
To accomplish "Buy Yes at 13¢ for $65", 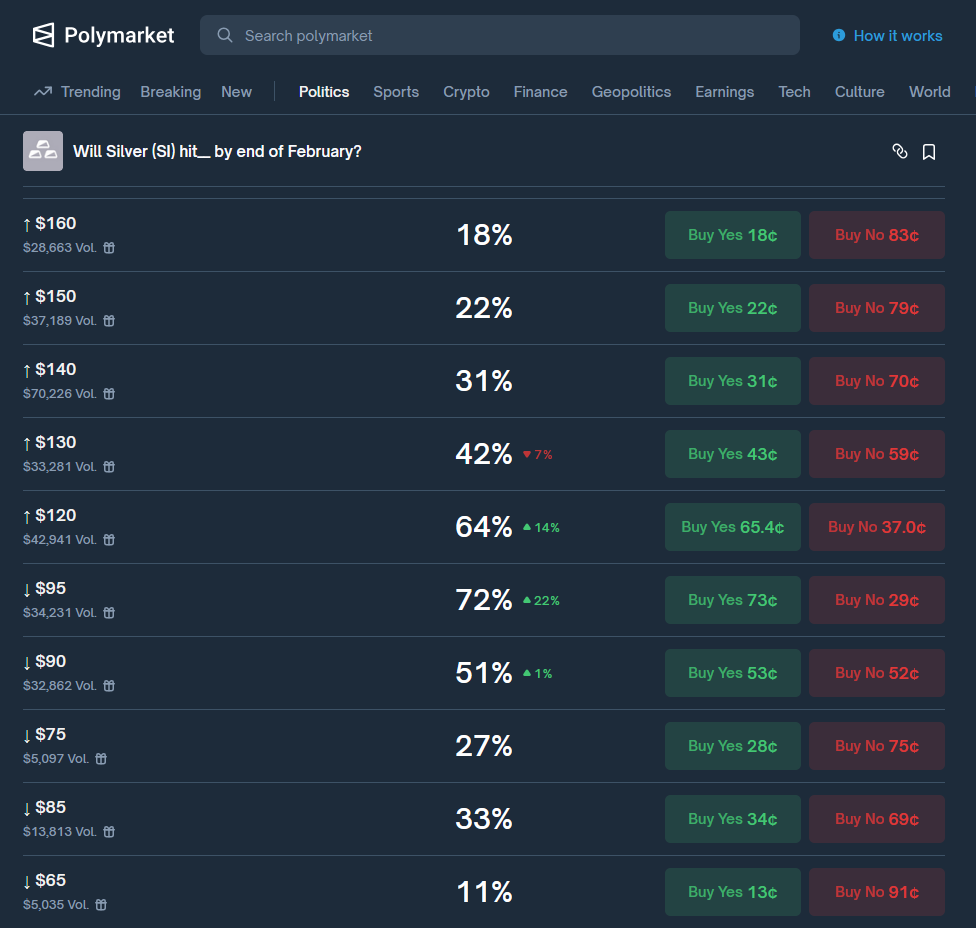I will pyautogui.click(x=733, y=892).
